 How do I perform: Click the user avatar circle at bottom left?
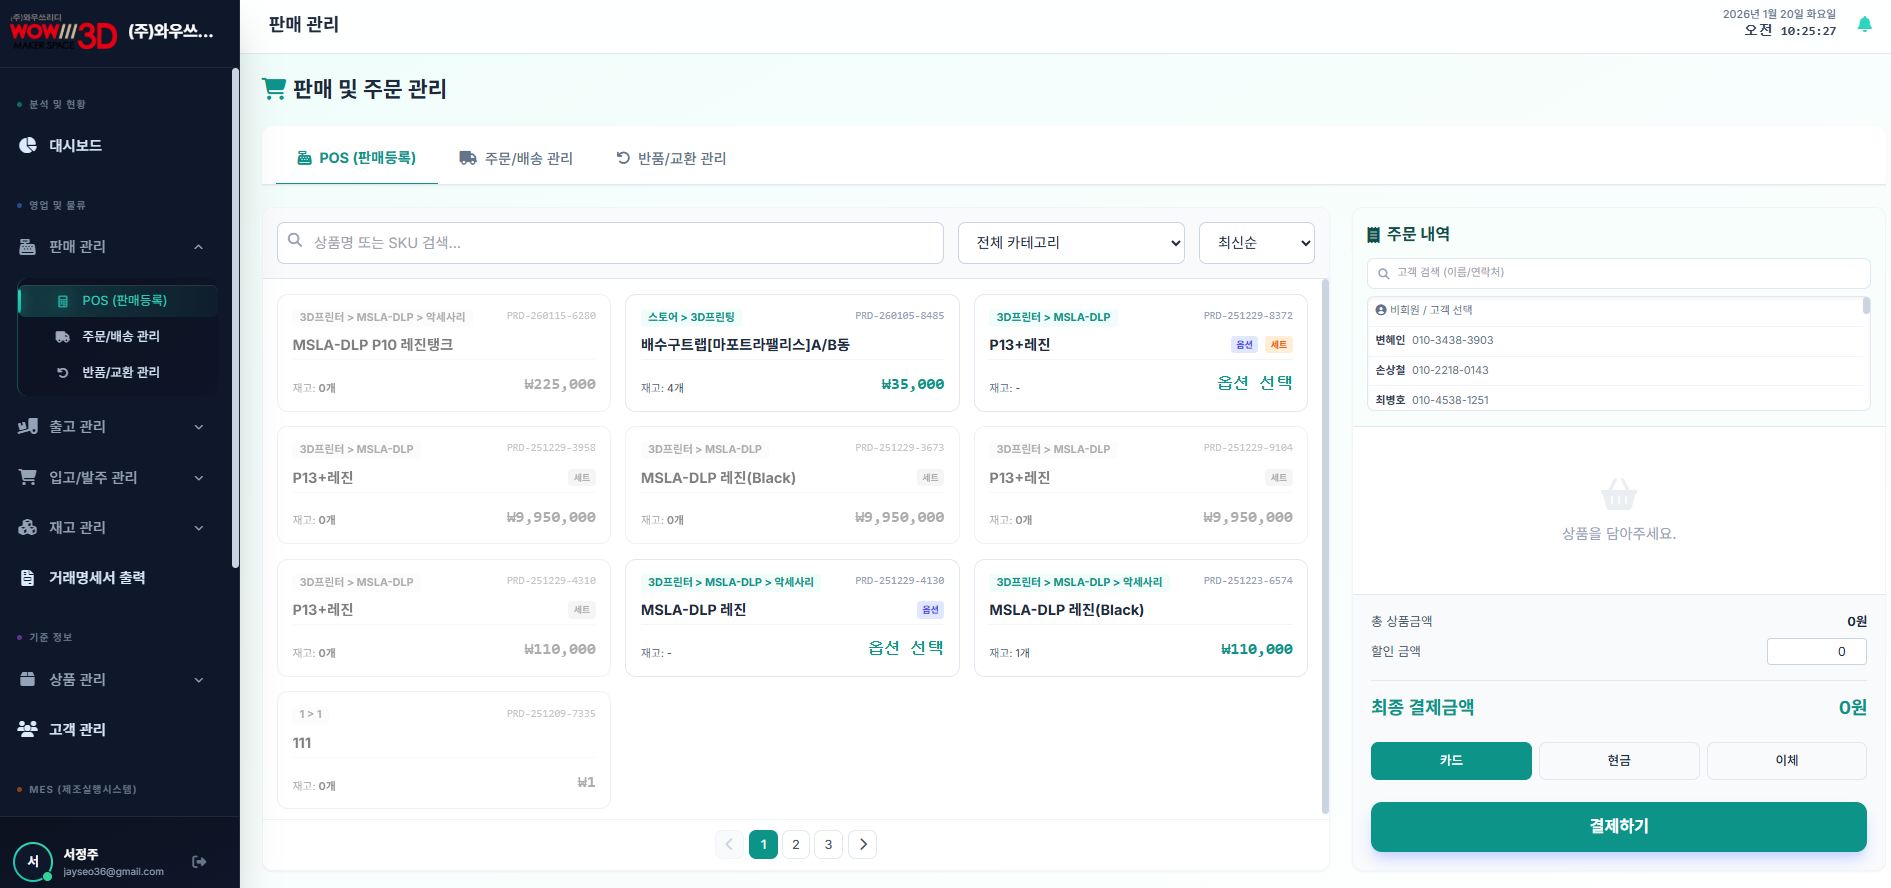(32, 861)
